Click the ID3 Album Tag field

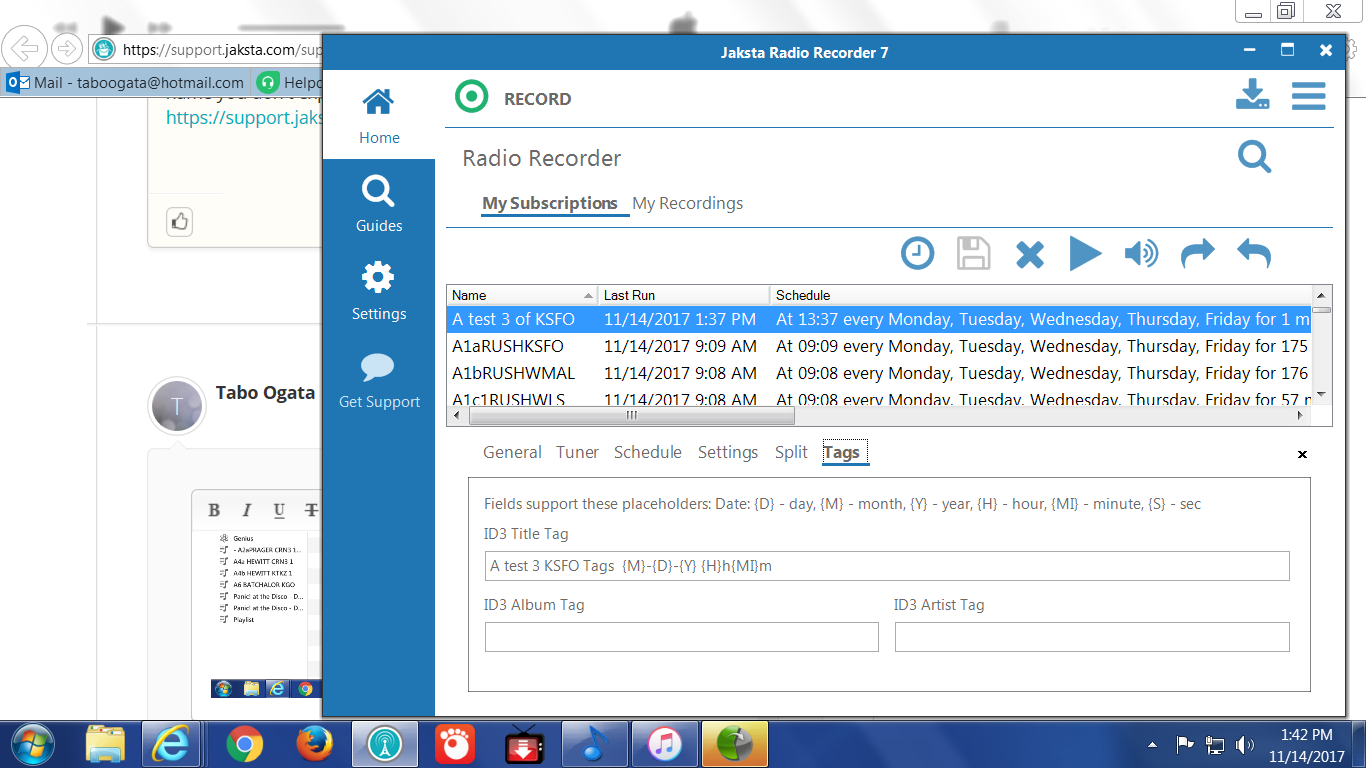[x=682, y=637]
